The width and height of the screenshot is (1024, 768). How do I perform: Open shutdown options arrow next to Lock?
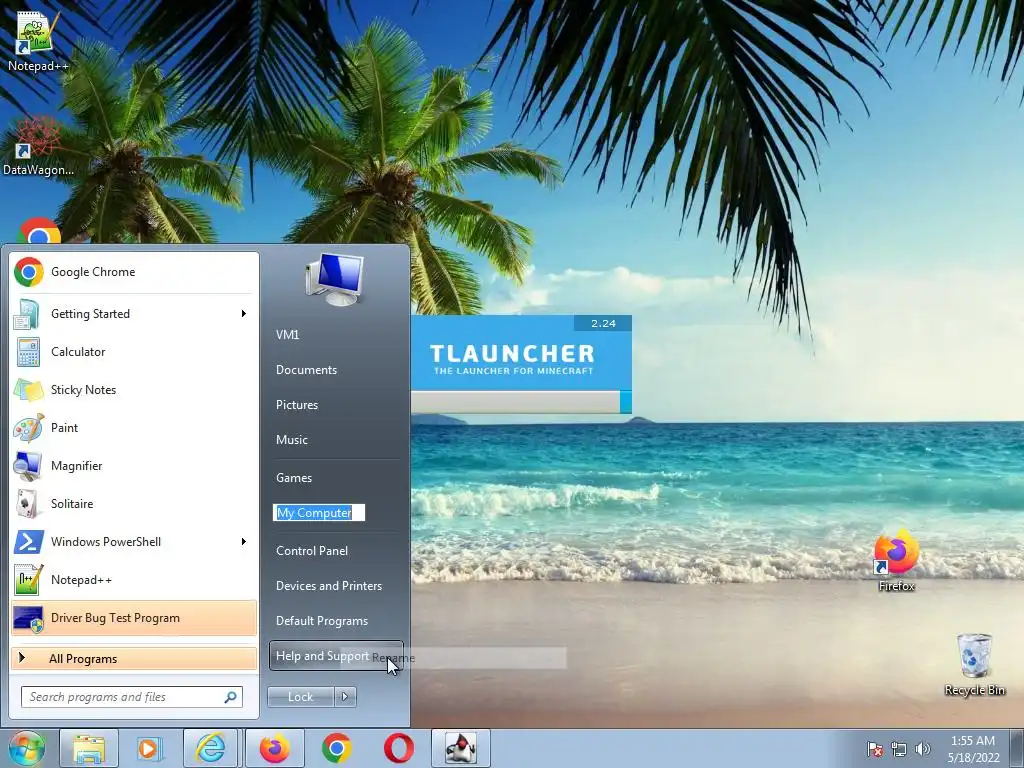345,697
